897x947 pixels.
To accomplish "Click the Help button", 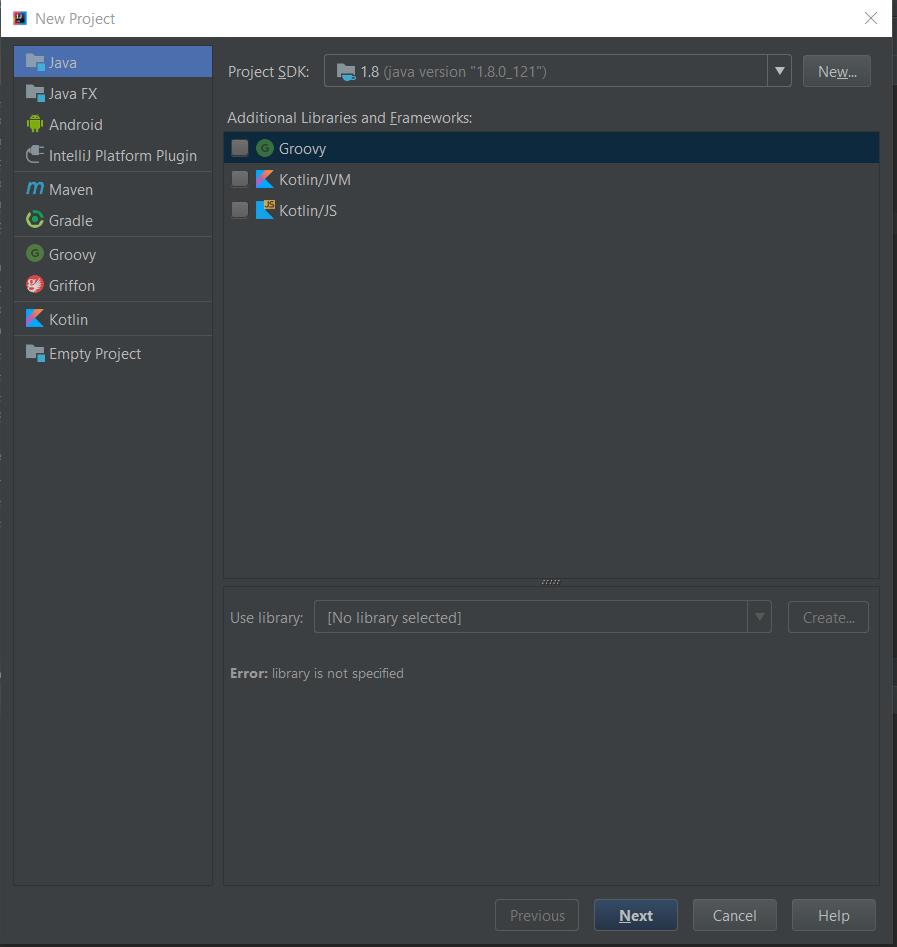I will pos(834,915).
